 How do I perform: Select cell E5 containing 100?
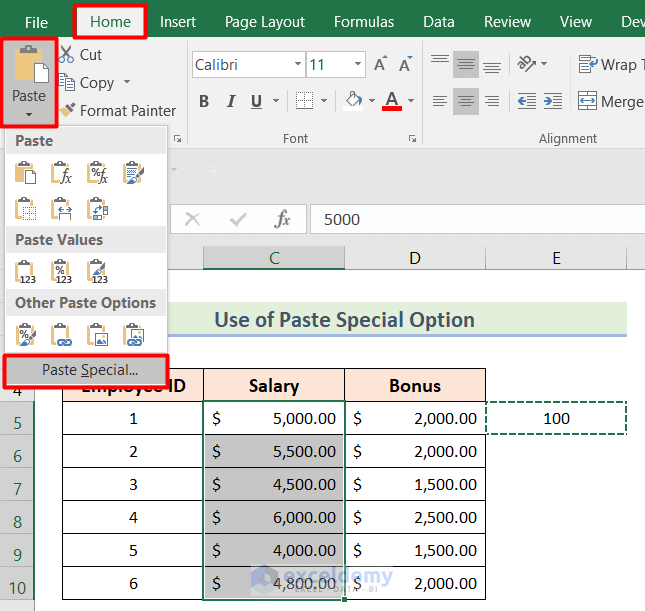tap(556, 418)
